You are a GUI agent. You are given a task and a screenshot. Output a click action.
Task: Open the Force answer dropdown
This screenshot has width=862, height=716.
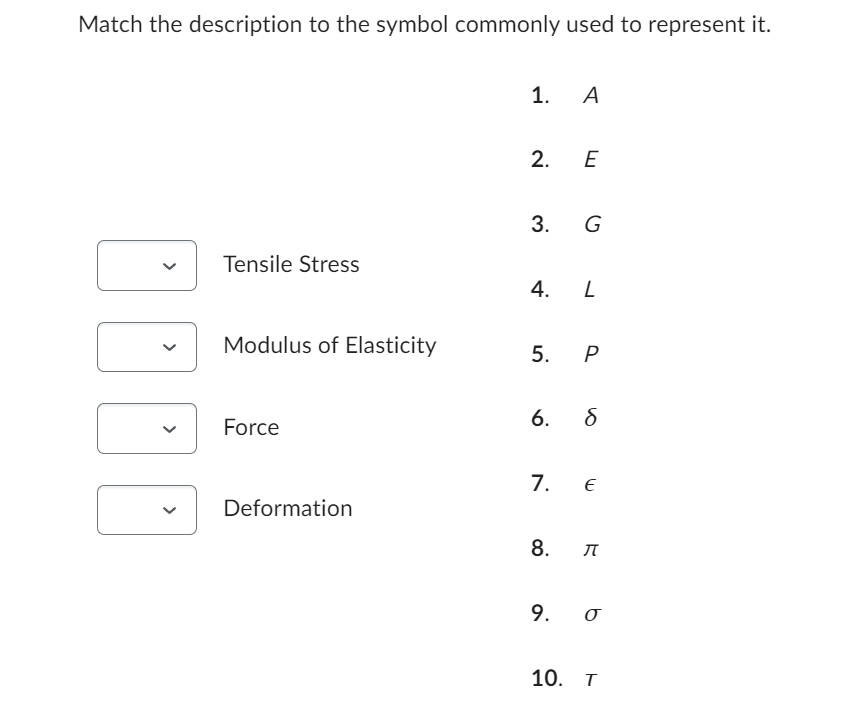pyautogui.click(x=146, y=428)
